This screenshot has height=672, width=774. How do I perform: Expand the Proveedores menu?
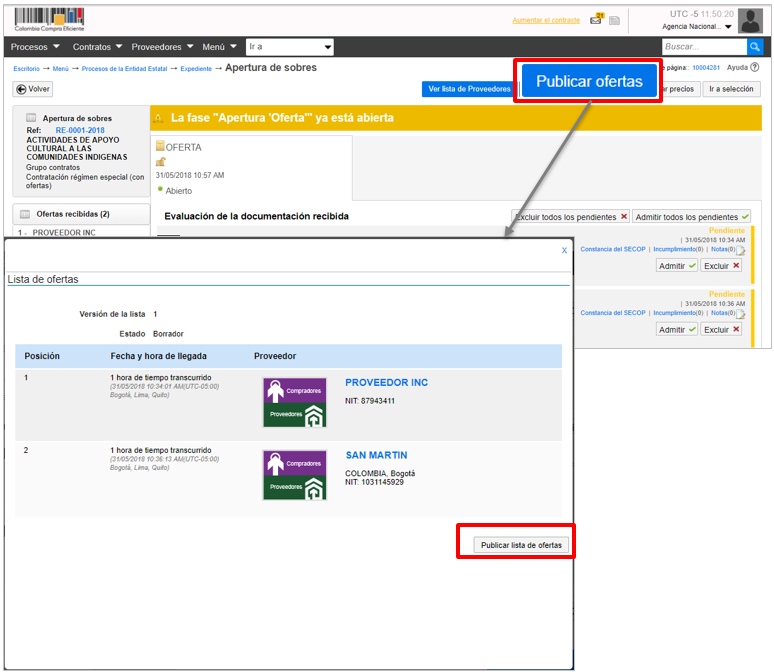[x=162, y=47]
